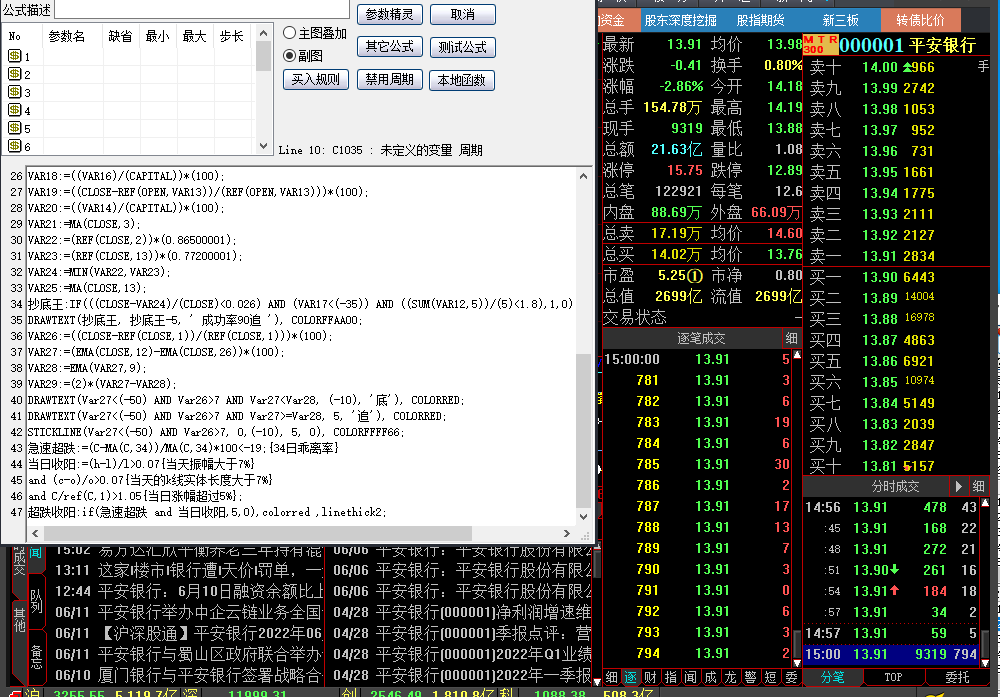Click the parameter icon in row 4

tap(15, 110)
